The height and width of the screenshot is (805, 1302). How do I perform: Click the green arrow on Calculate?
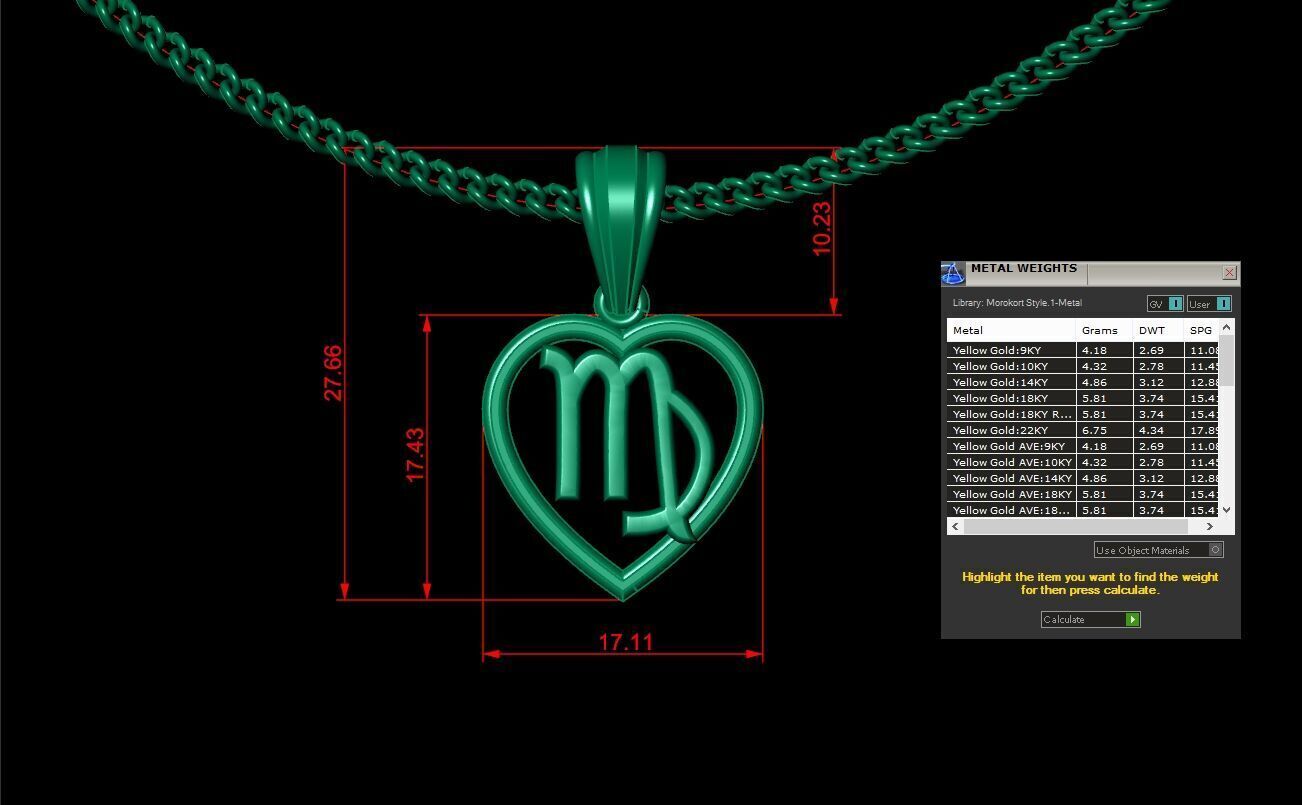click(x=1132, y=619)
